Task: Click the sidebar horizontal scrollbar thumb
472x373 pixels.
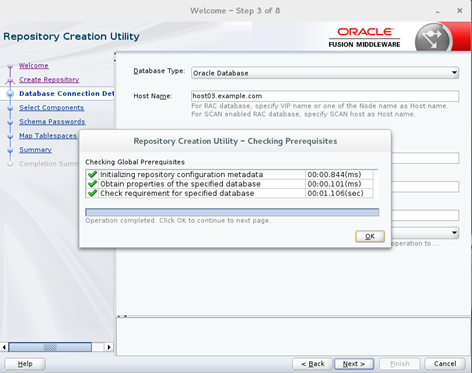Action: (50, 347)
